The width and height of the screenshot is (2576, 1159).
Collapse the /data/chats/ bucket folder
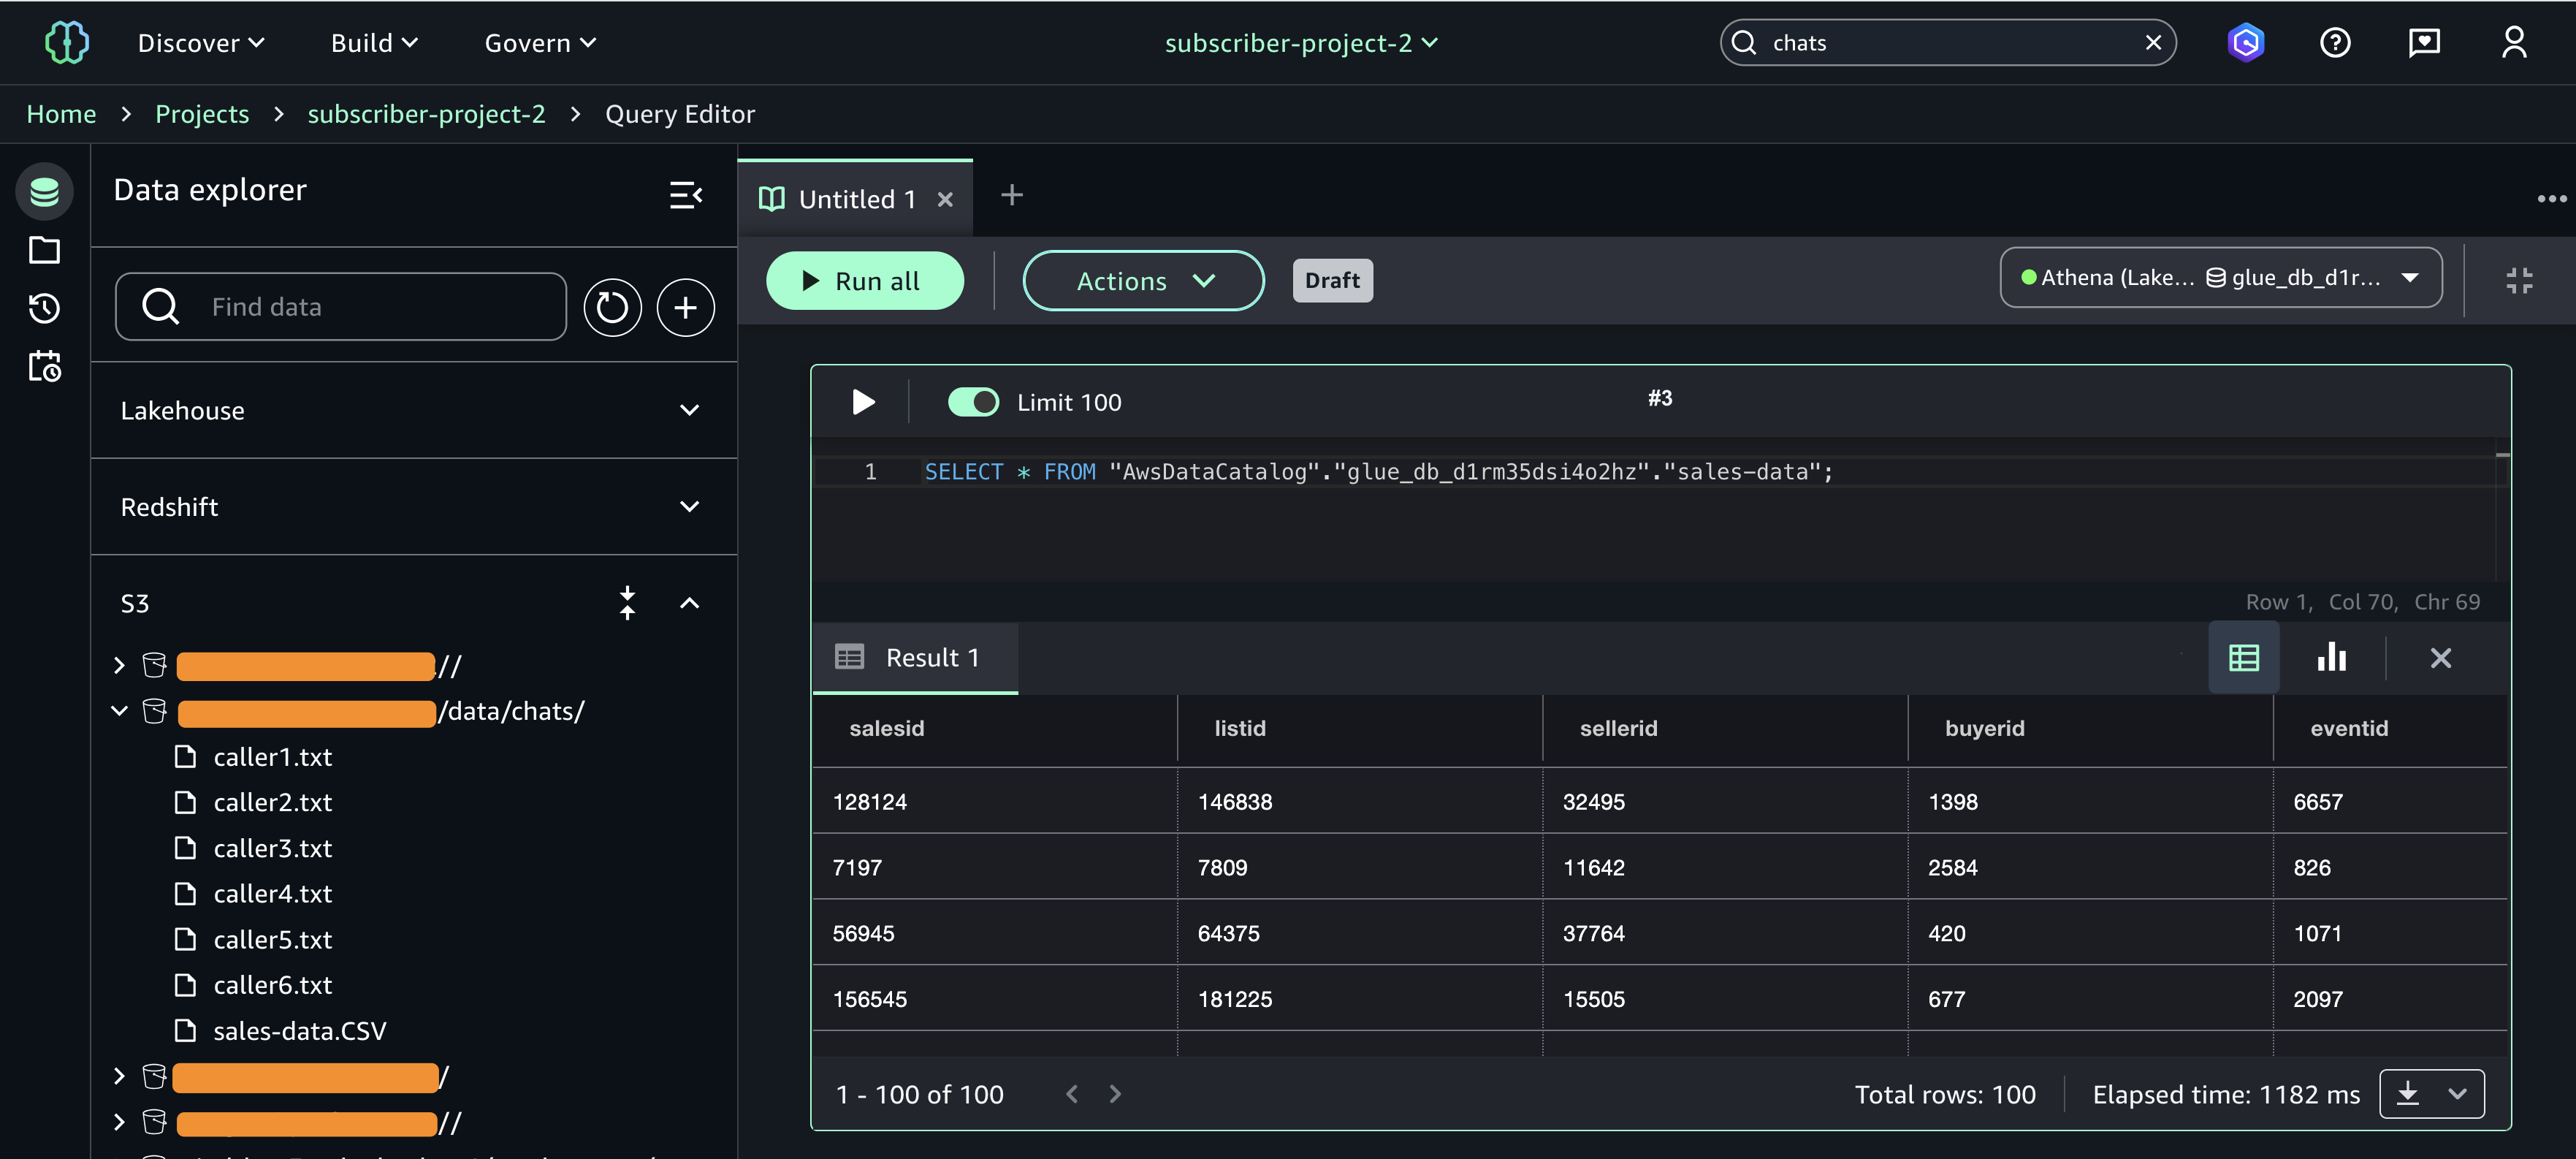tap(119, 711)
